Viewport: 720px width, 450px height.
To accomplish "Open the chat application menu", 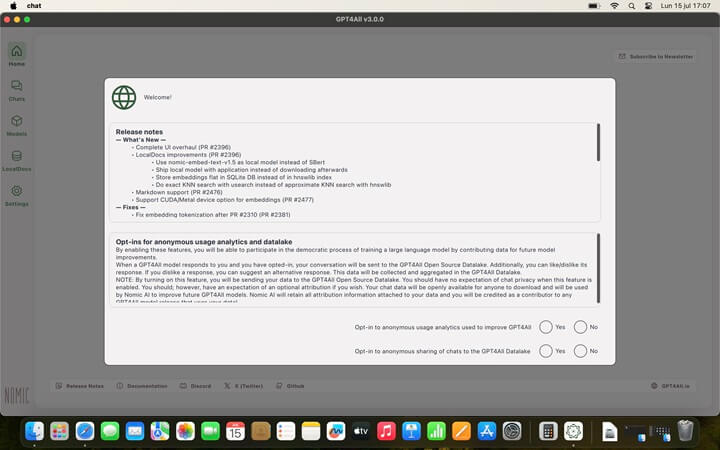I will click(34, 6).
